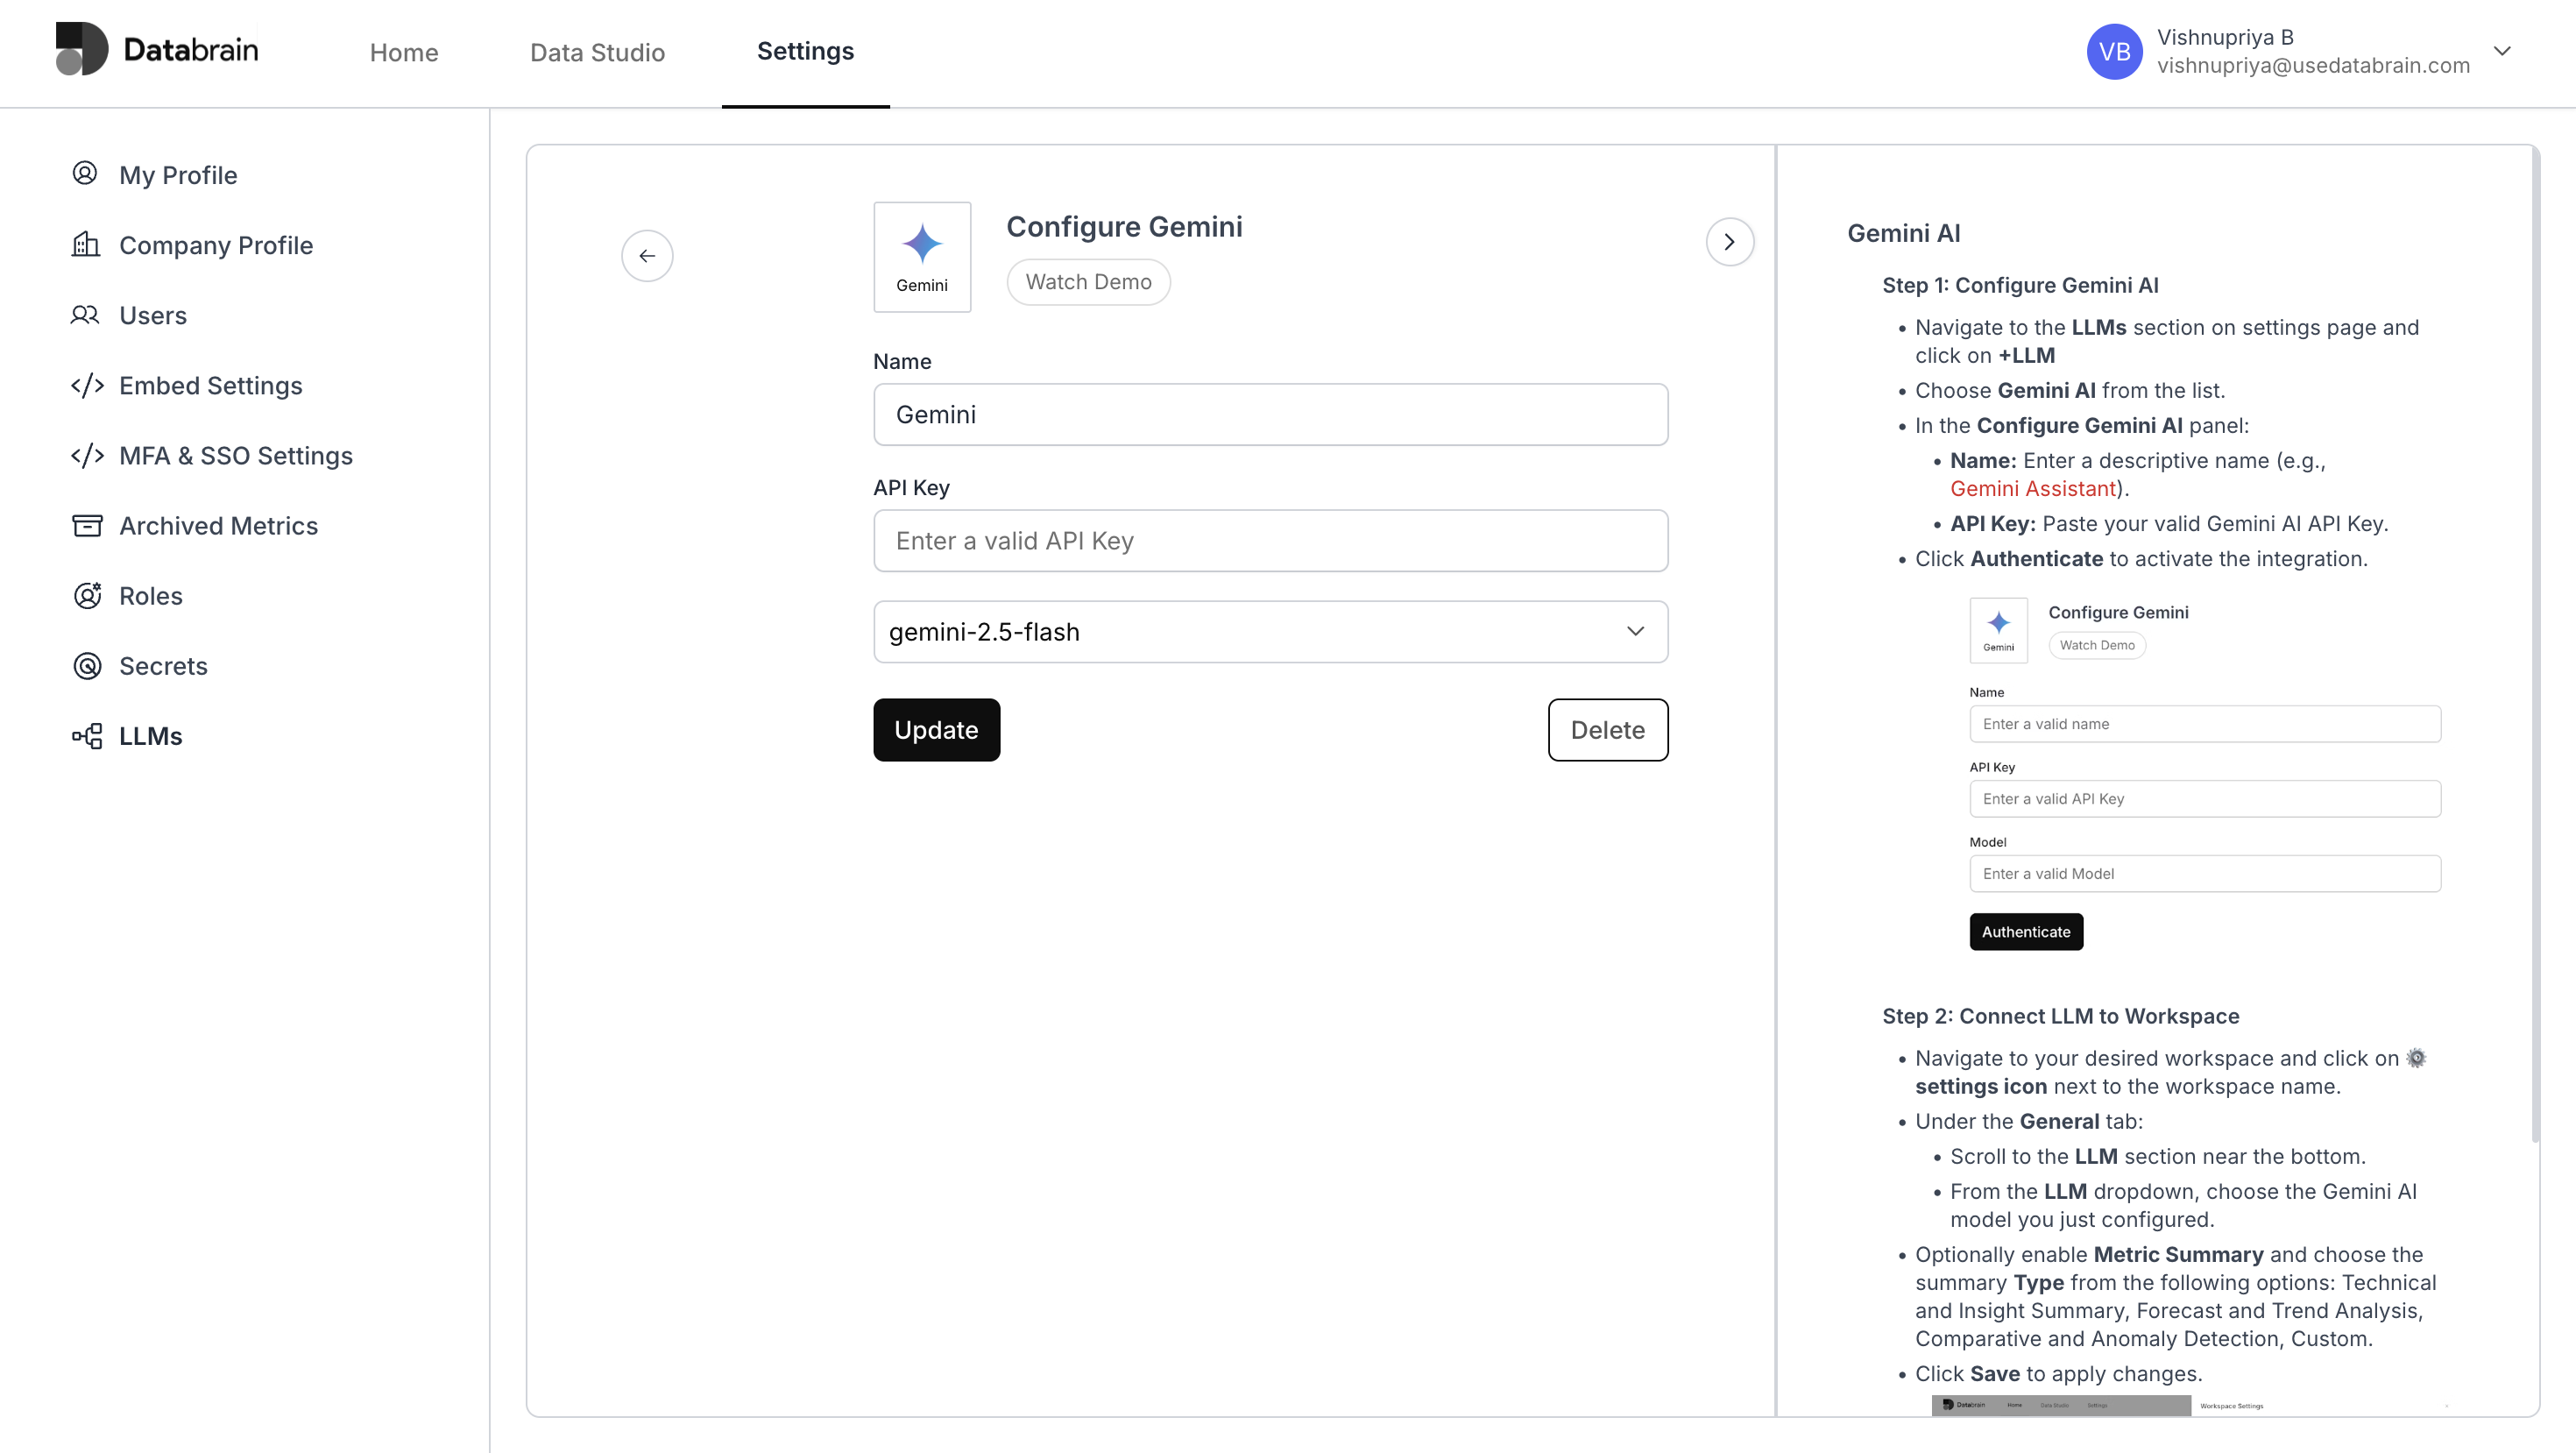The height and width of the screenshot is (1453, 2576).
Task: Click the back arrow circle button
Action: coord(647,256)
